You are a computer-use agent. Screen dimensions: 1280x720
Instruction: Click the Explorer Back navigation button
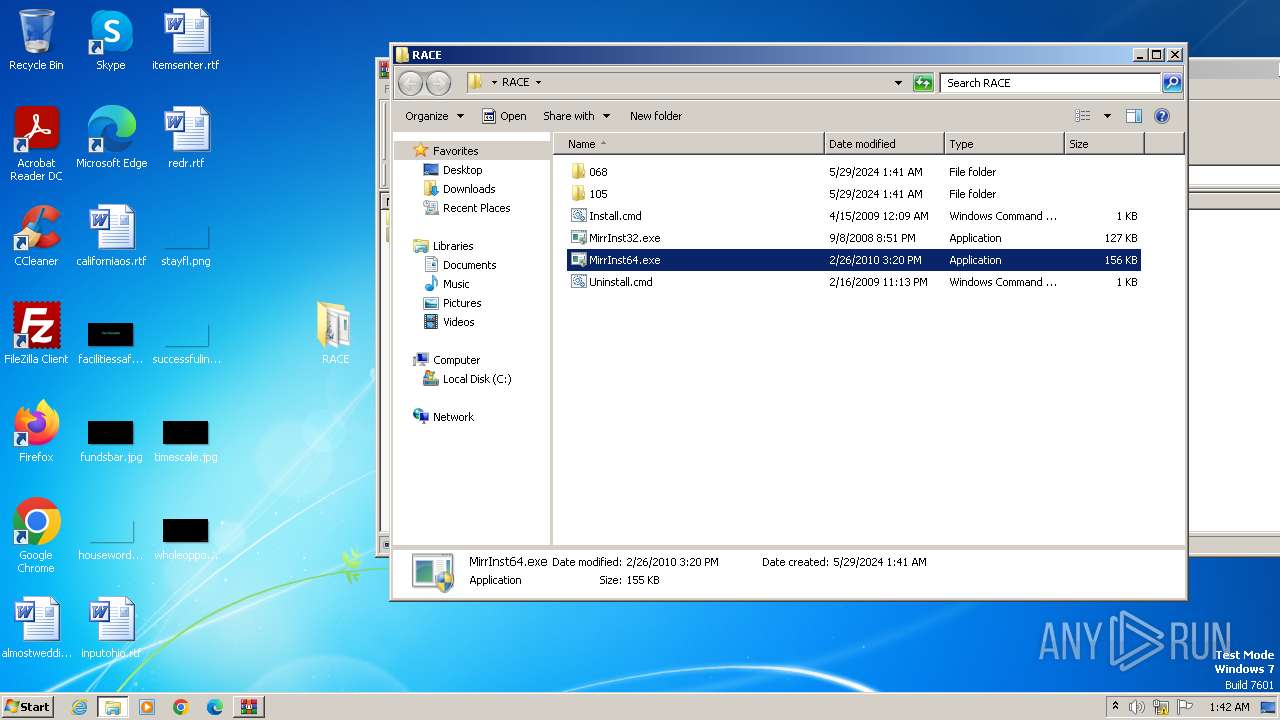coord(410,83)
